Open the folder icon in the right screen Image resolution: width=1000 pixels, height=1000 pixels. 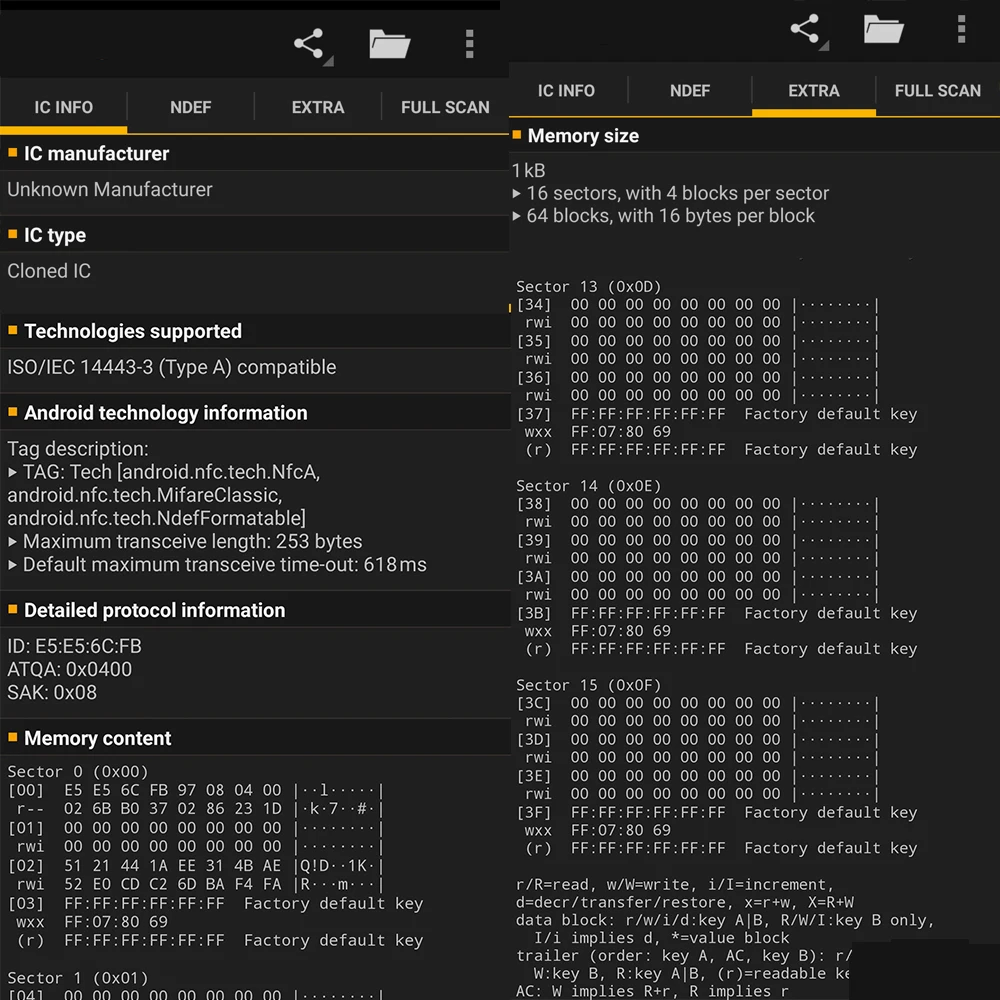[884, 29]
